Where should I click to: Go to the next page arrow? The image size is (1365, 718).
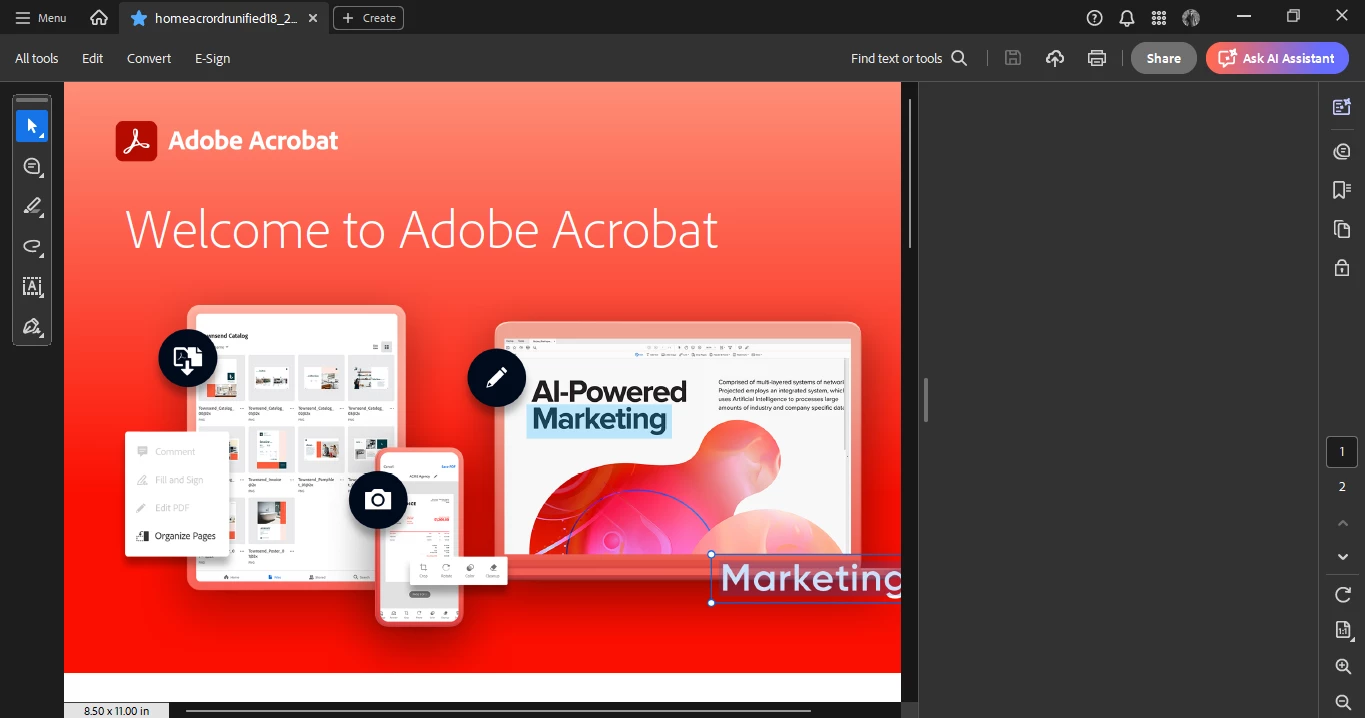[x=1343, y=557]
